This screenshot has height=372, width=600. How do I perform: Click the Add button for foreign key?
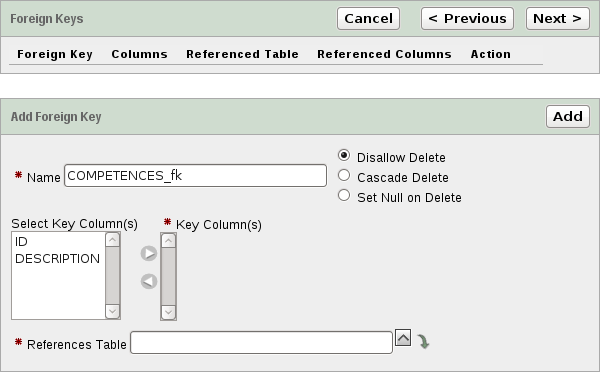[x=568, y=116]
